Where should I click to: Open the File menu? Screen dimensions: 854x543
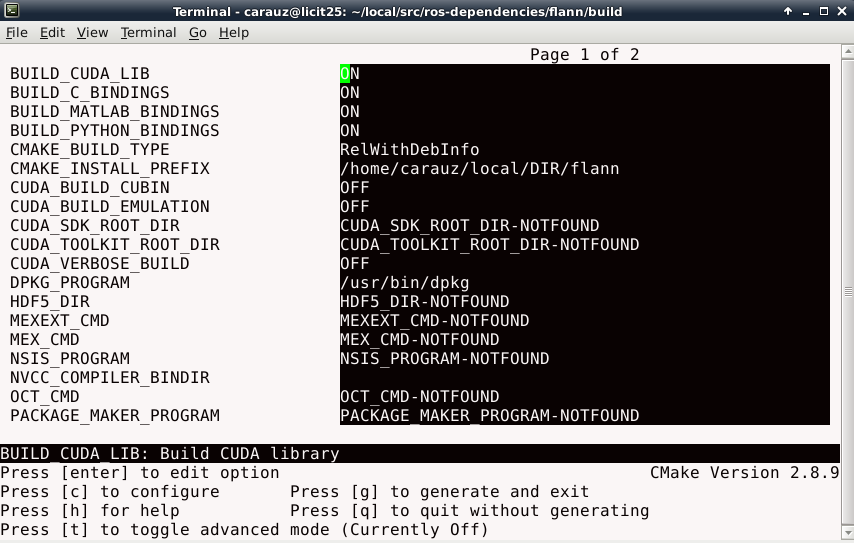(17, 32)
